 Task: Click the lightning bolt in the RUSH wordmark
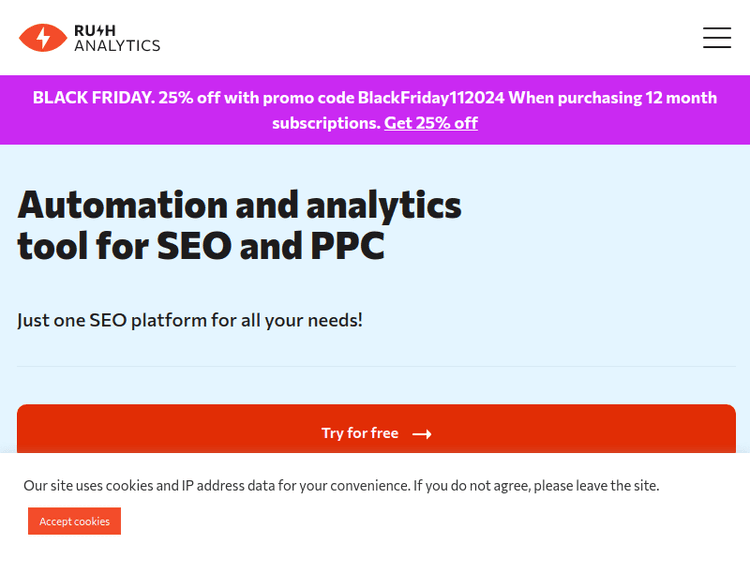point(104,30)
